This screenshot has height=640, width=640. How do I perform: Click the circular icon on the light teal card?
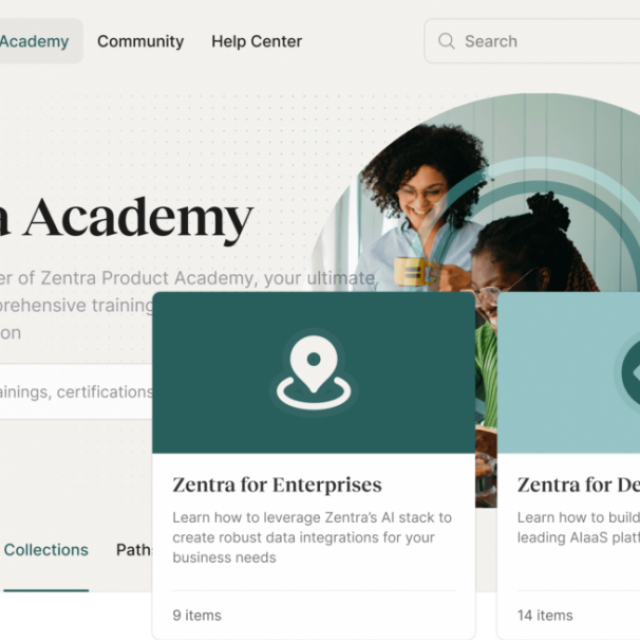point(629,372)
